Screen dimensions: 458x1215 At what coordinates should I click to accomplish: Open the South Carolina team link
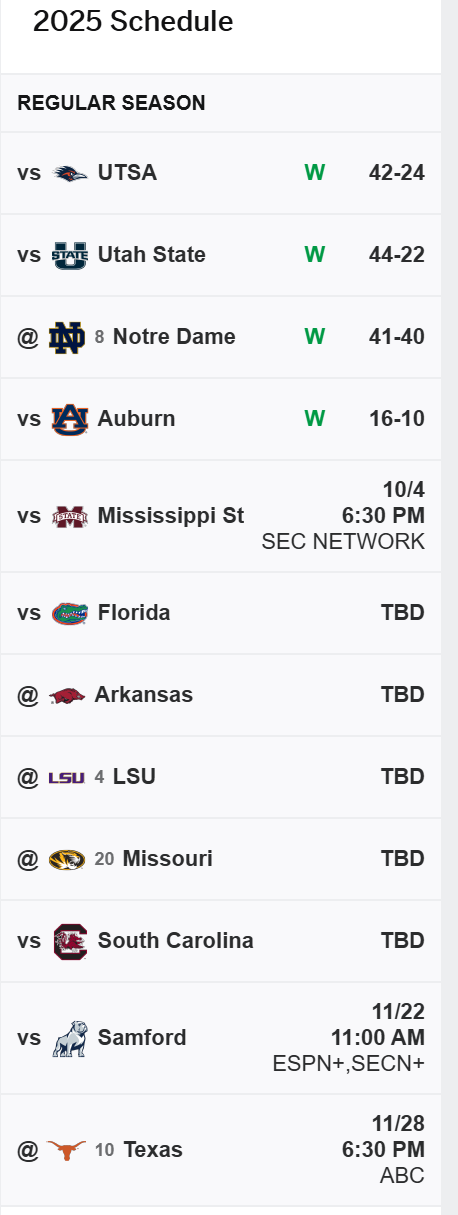tap(176, 941)
